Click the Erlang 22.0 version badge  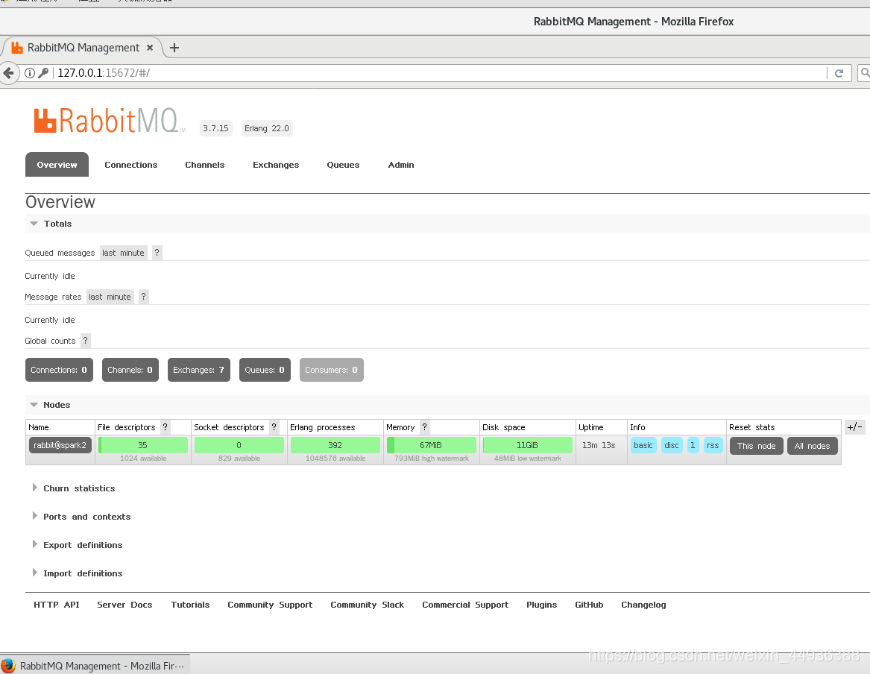267,128
